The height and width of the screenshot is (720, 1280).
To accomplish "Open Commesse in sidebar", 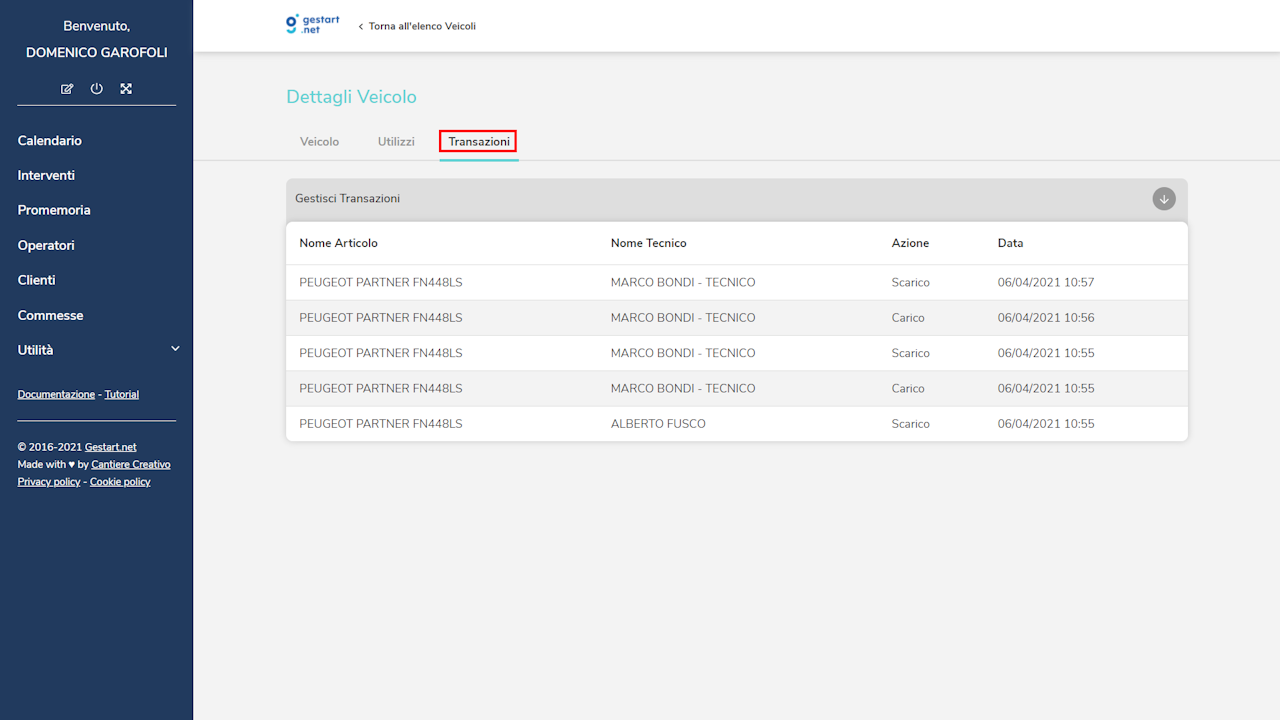I will tap(50, 316).
